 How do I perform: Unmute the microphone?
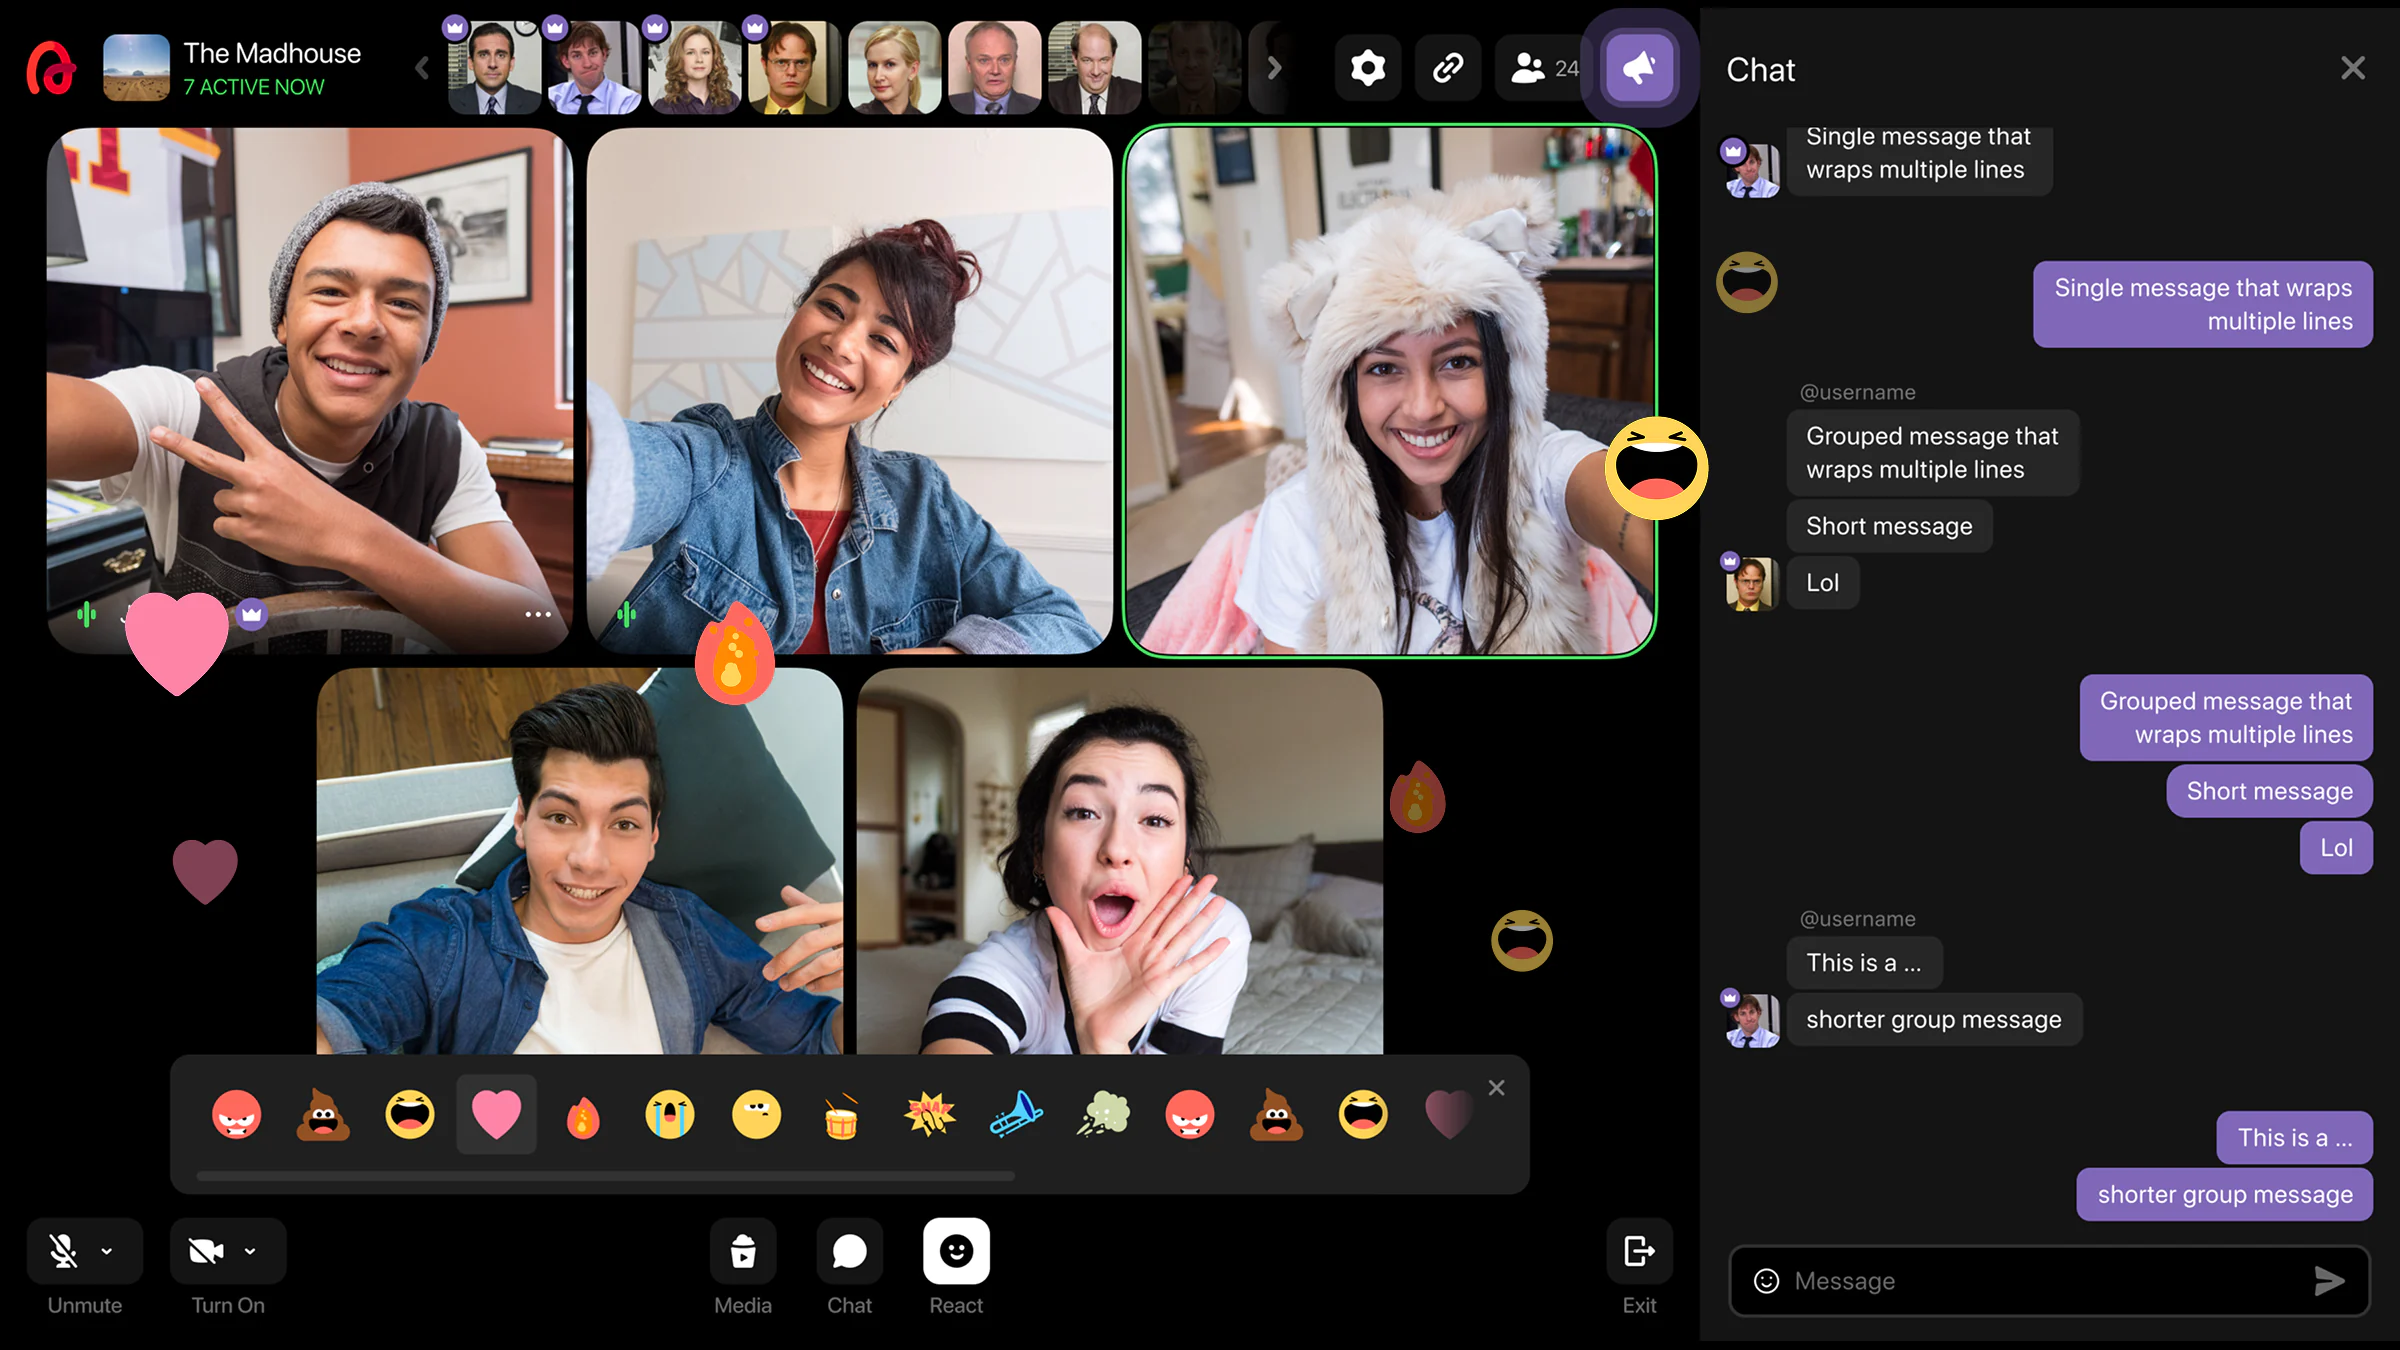tap(64, 1250)
